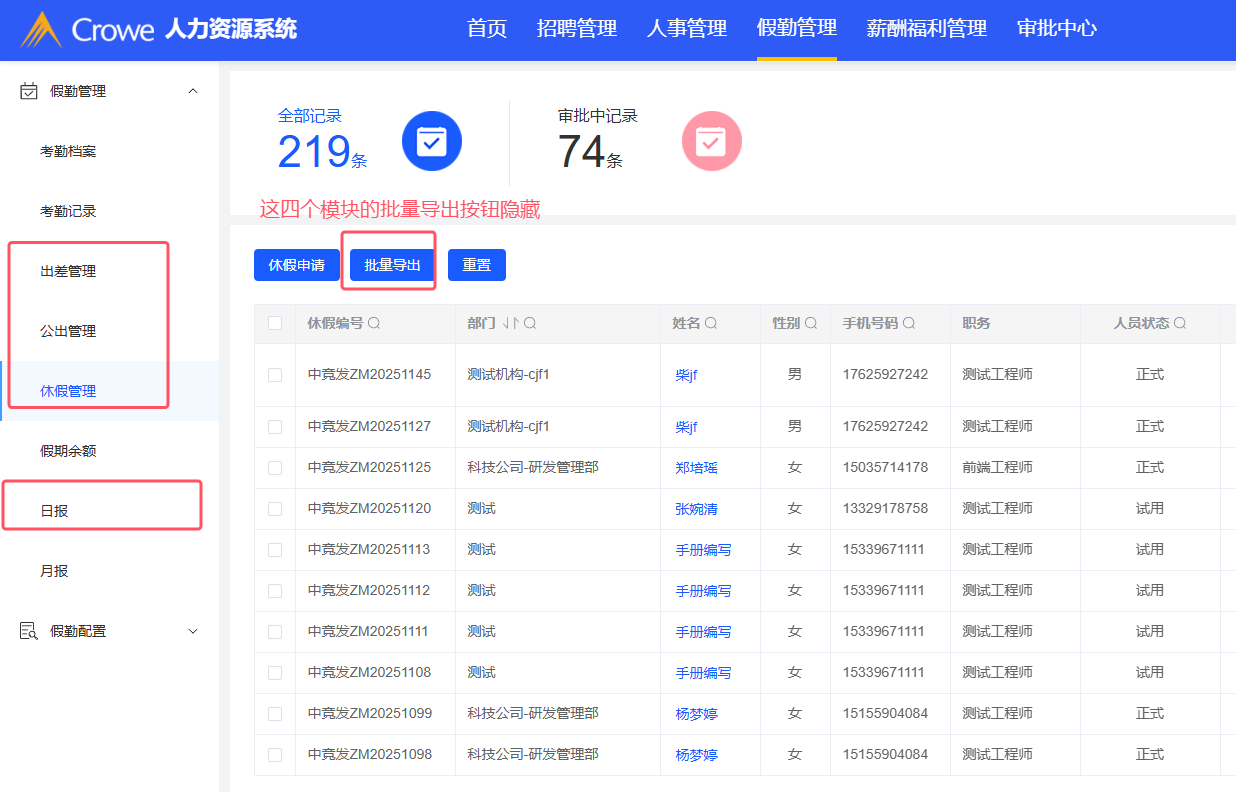Viewport: 1236px width, 792px height.
Task: Open the 薪酬福利管理 top menu
Action: tap(926, 29)
